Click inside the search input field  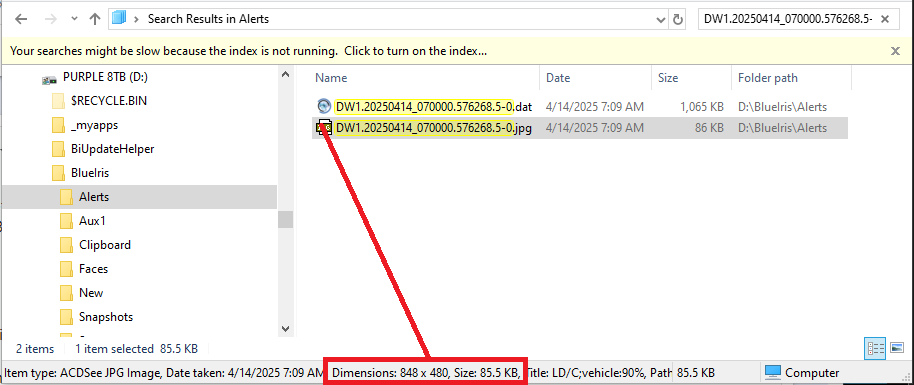point(788,19)
